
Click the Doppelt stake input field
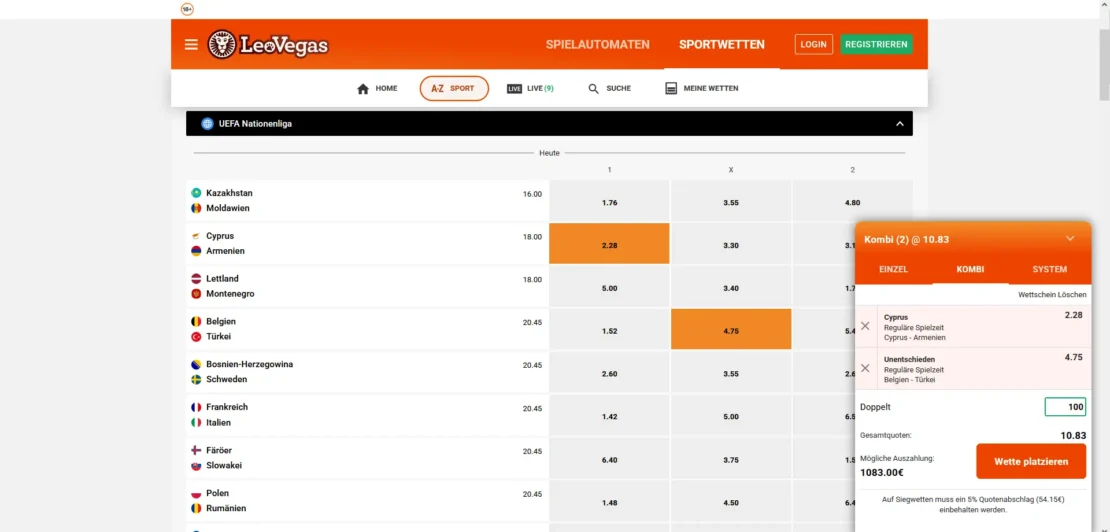[1065, 407]
